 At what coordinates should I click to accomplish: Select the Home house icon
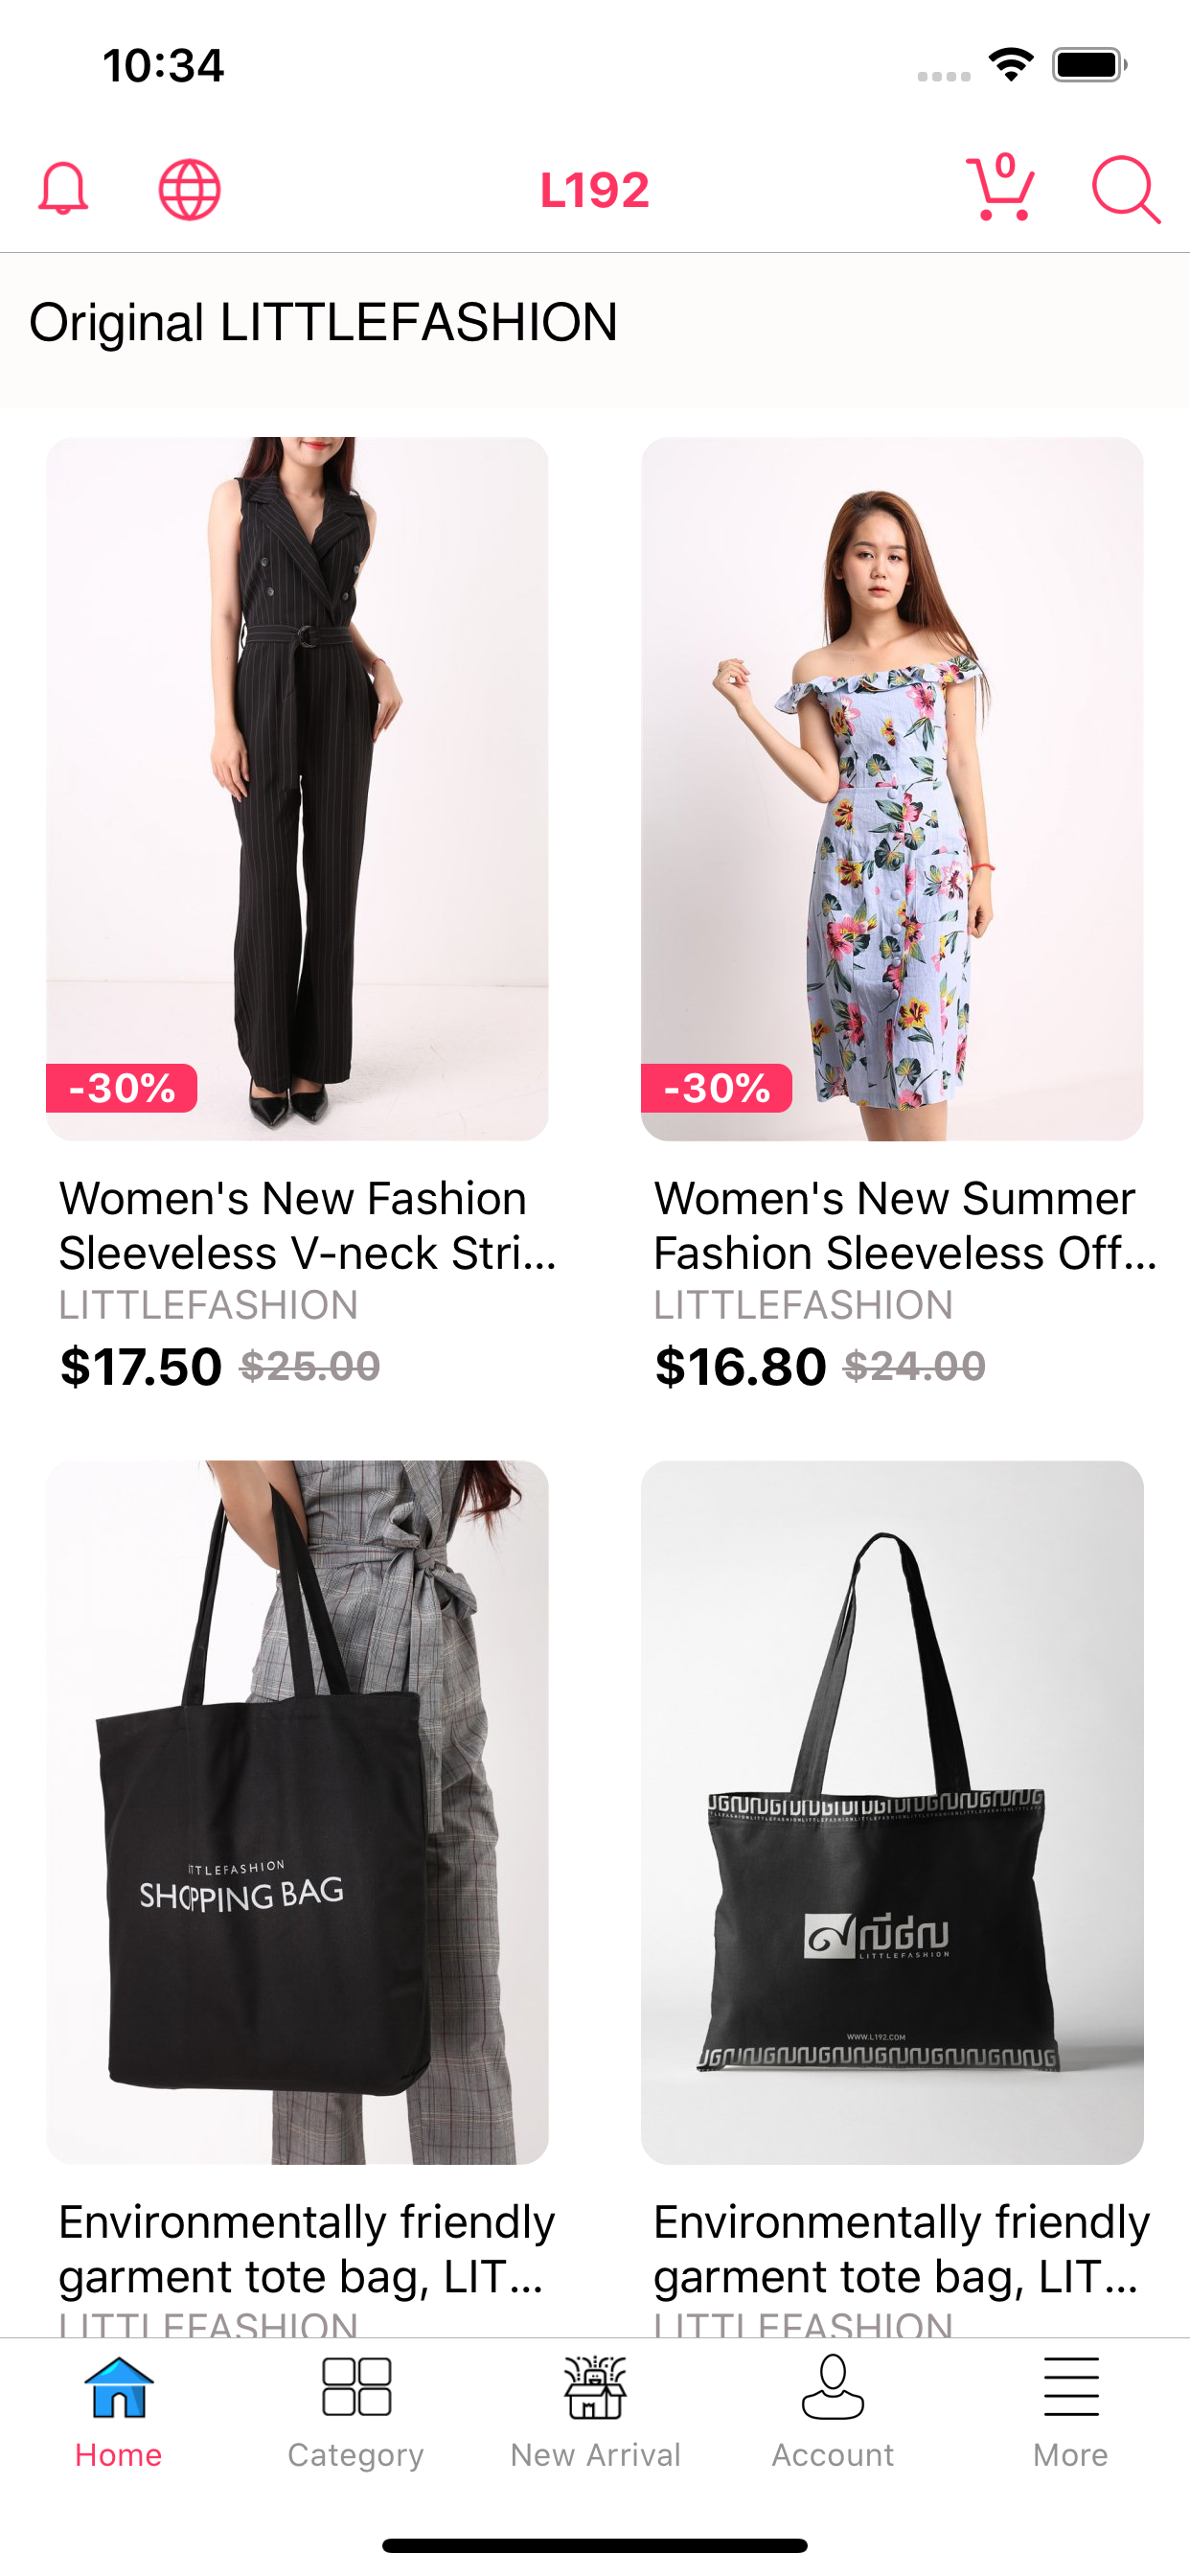pos(119,2387)
